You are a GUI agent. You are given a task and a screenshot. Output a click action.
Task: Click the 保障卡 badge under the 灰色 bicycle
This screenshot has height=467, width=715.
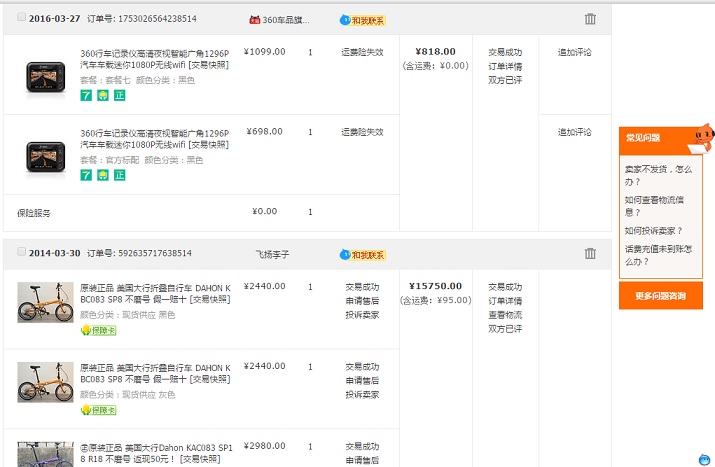click(98, 410)
